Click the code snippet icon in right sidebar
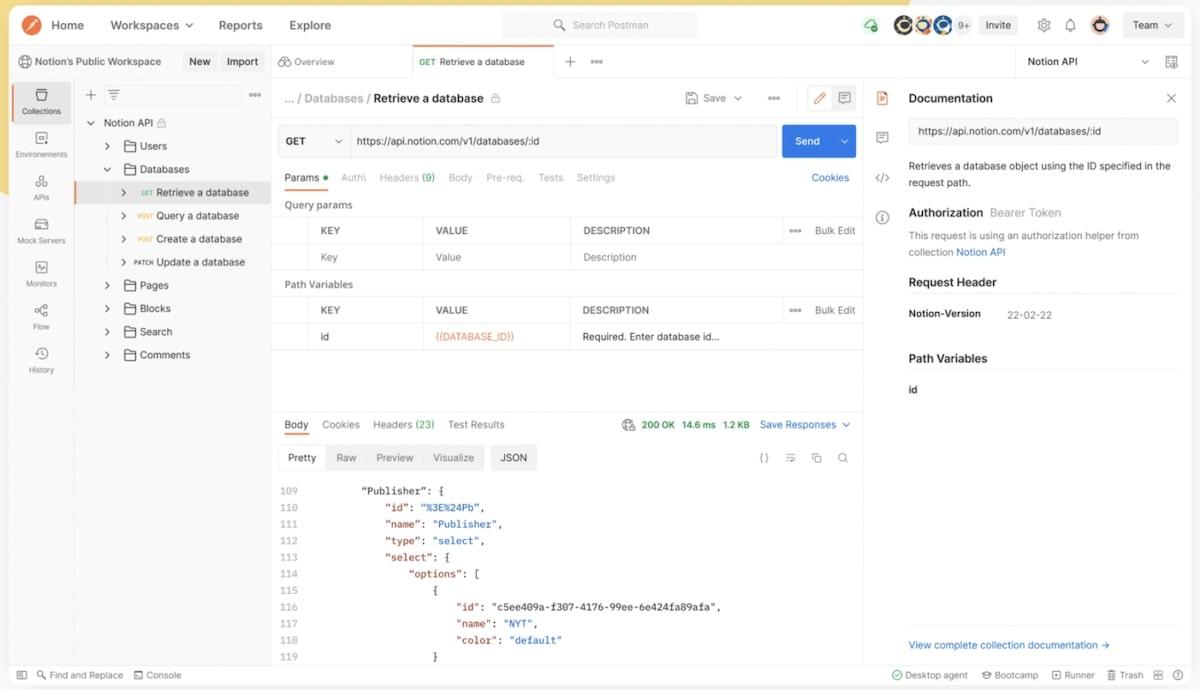The image size is (1200, 690). click(882, 178)
